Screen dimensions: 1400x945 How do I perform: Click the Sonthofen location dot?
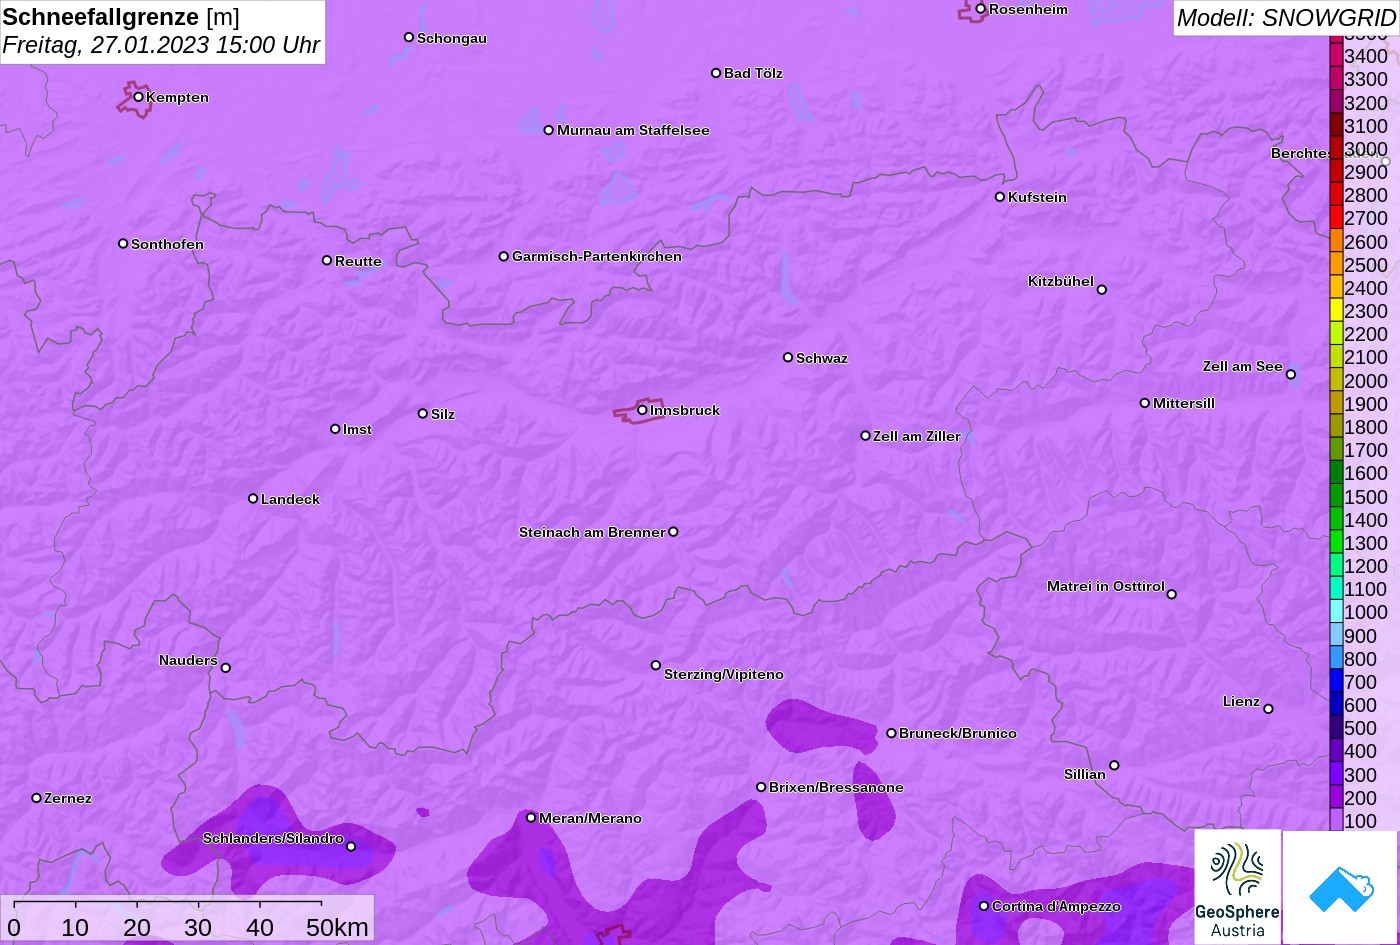coord(123,243)
